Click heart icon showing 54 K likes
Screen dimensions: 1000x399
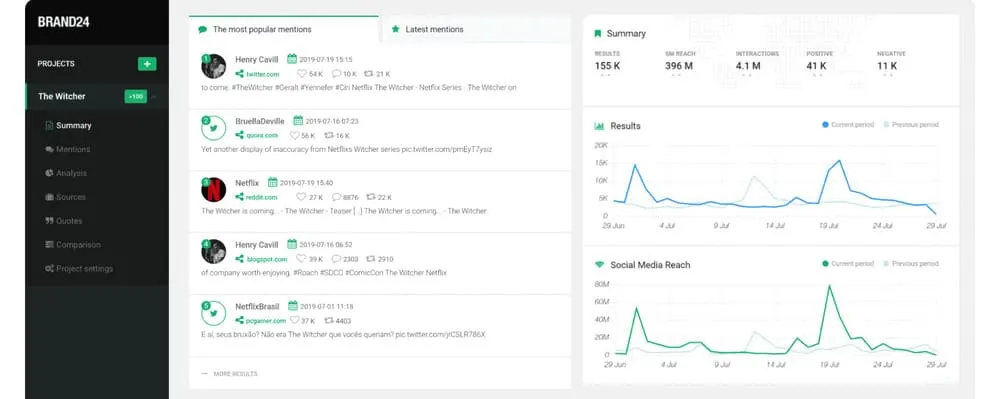click(302, 74)
